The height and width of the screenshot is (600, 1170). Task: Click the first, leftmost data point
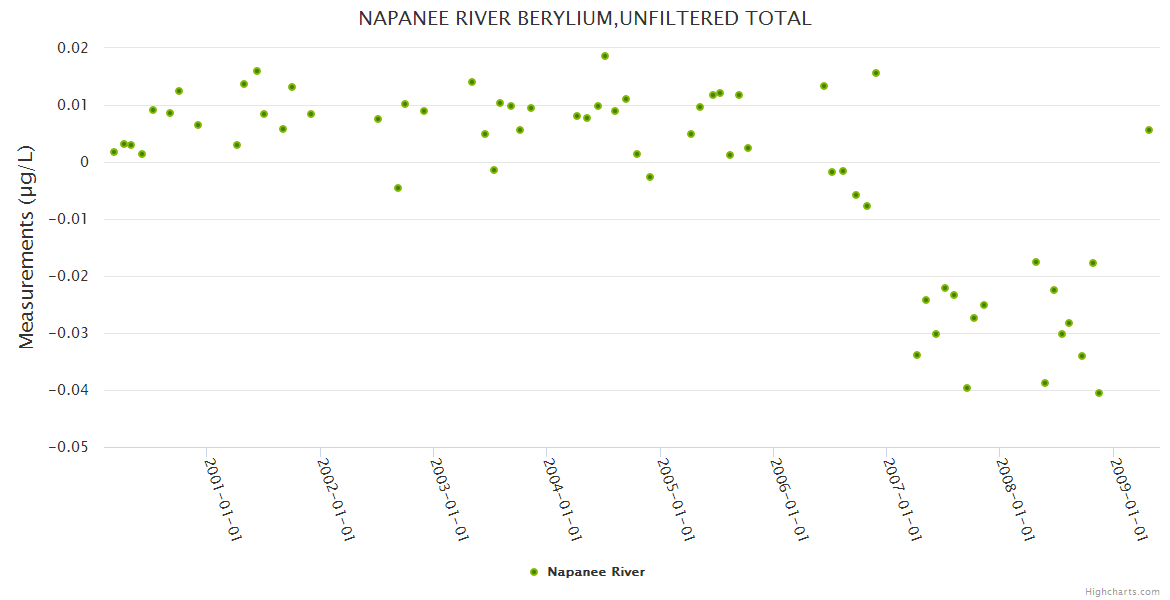(x=114, y=152)
